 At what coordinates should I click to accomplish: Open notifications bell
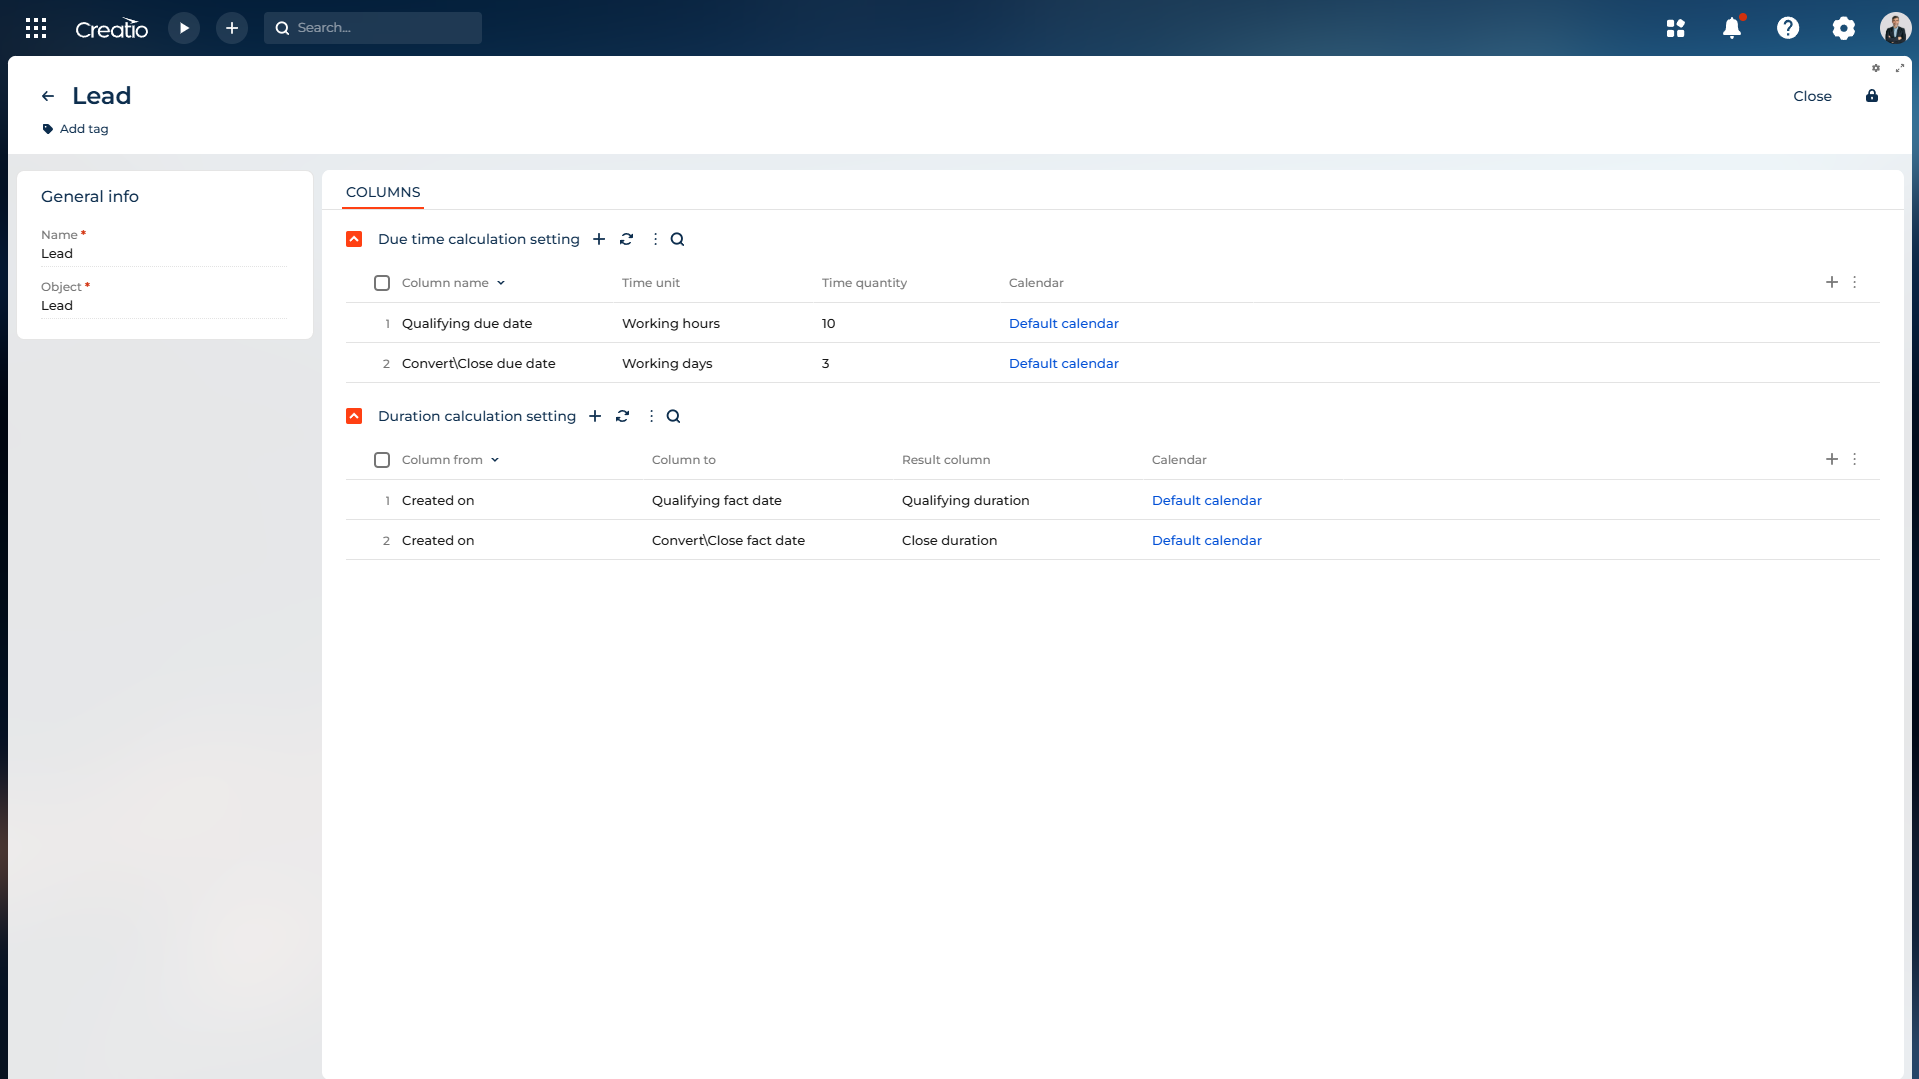pos(1732,28)
